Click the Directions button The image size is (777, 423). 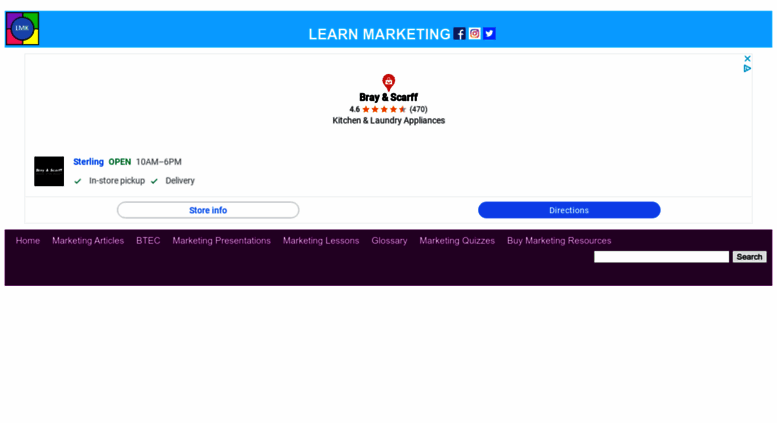[569, 210]
